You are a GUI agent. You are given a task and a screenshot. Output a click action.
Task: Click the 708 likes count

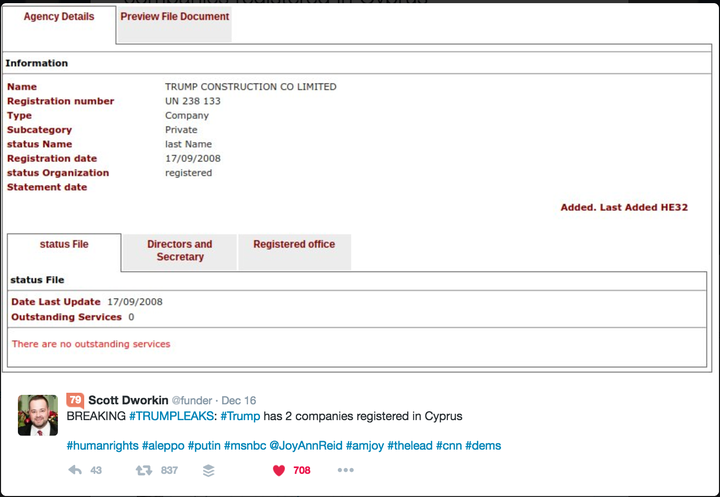(302, 470)
